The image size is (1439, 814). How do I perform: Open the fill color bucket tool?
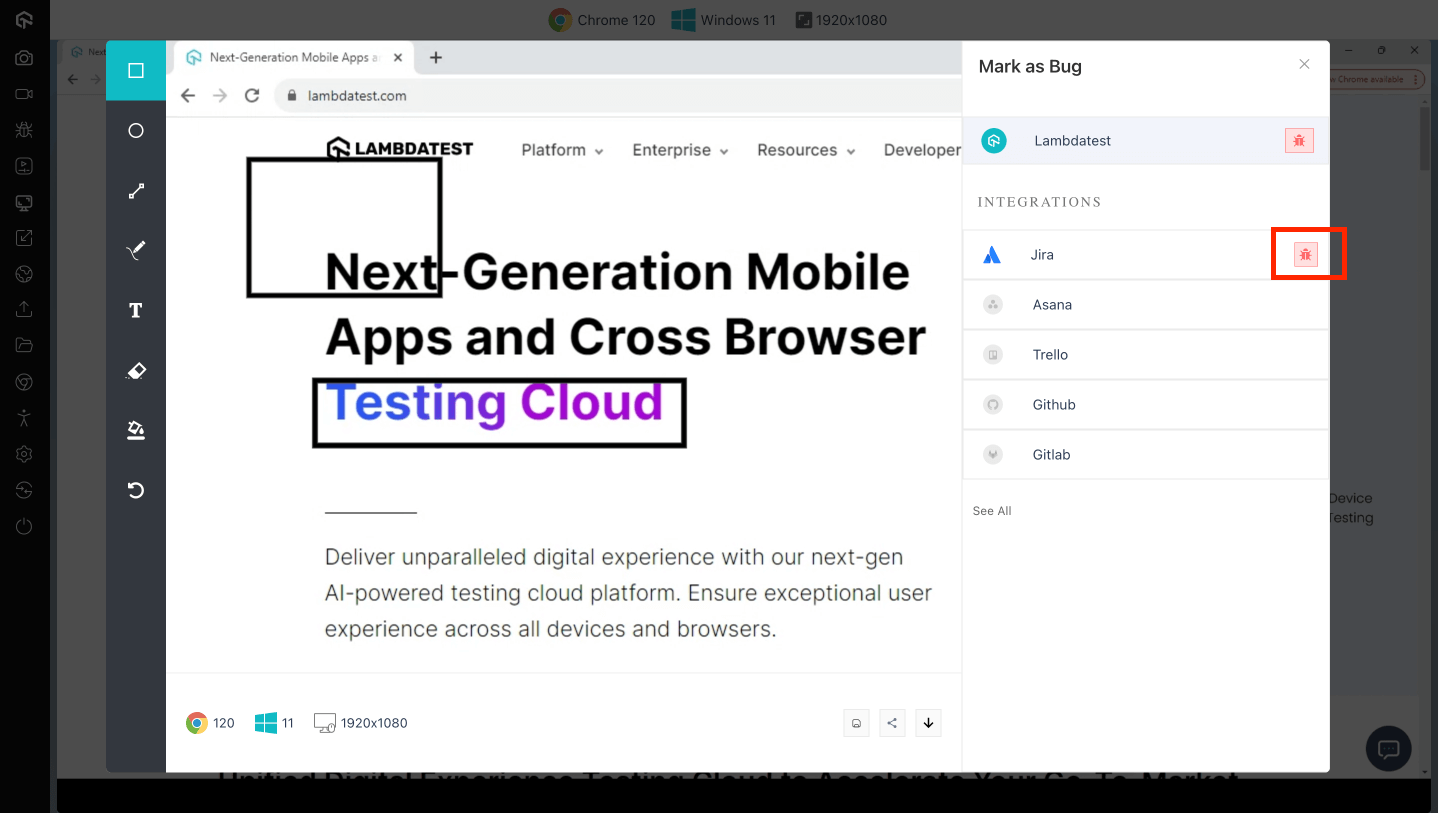pyautogui.click(x=136, y=430)
